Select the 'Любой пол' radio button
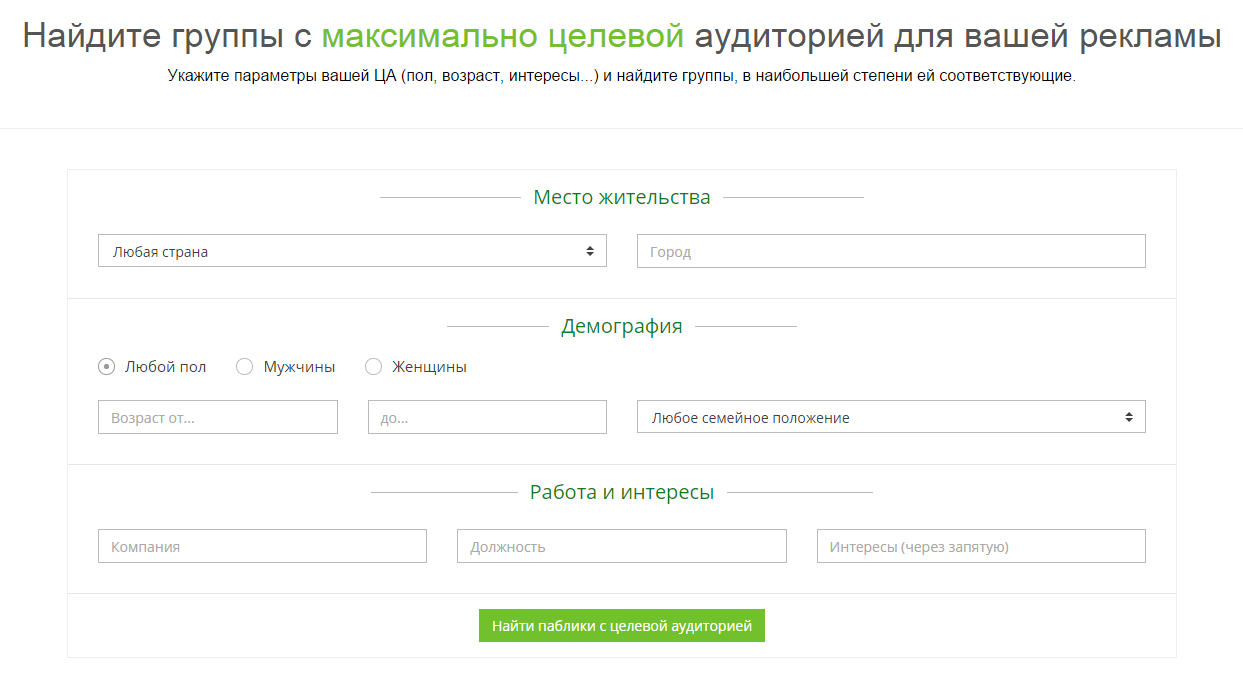The height and width of the screenshot is (695, 1243). (x=107, y=367)
